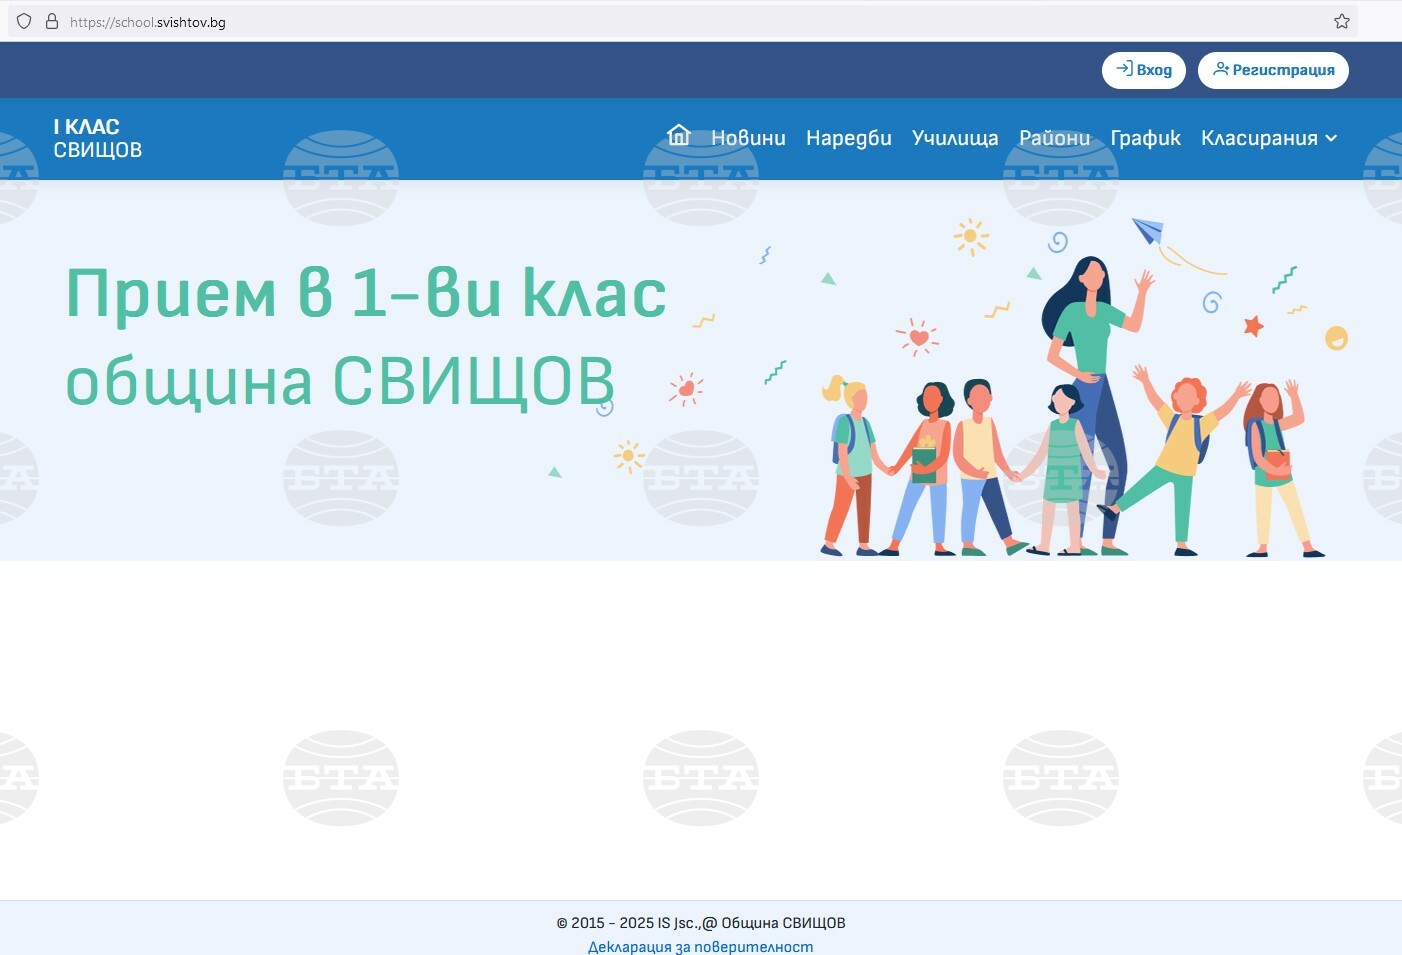Image resolution: width=1402 pixels, height=955 pixels.
Task: Bookmark this page with the star icon
Action: [x=1341, y=21]
